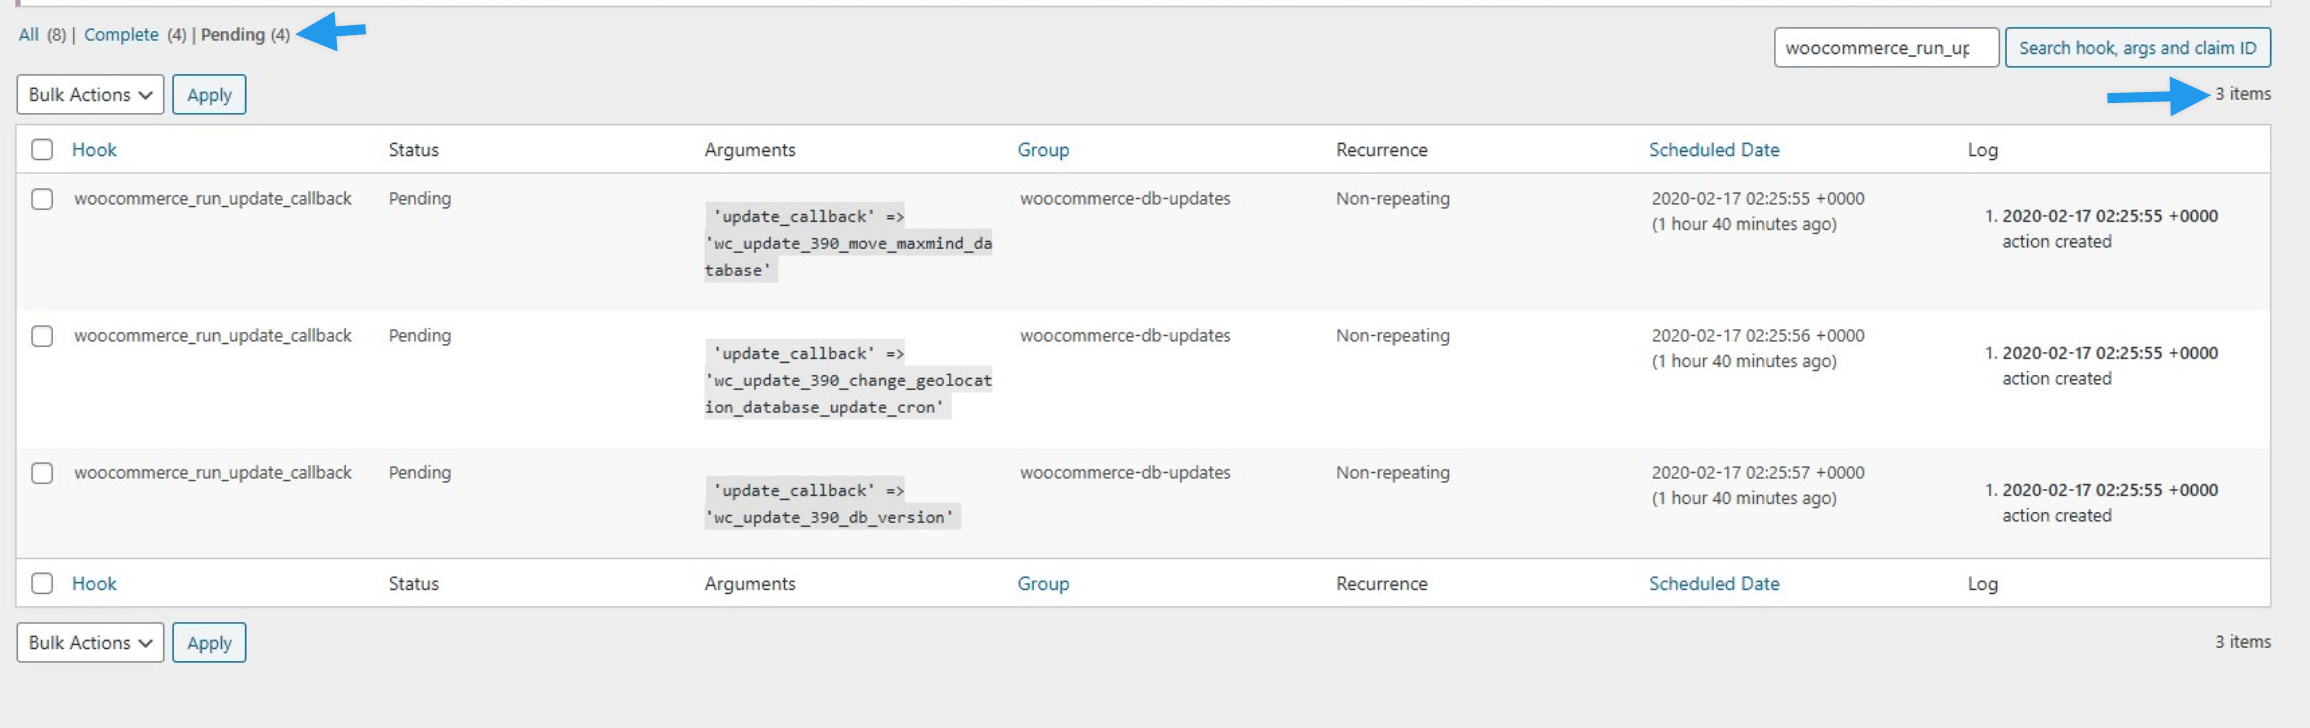Switch to the Complete actions filter
2310x728 pixels.
[121, 35]
